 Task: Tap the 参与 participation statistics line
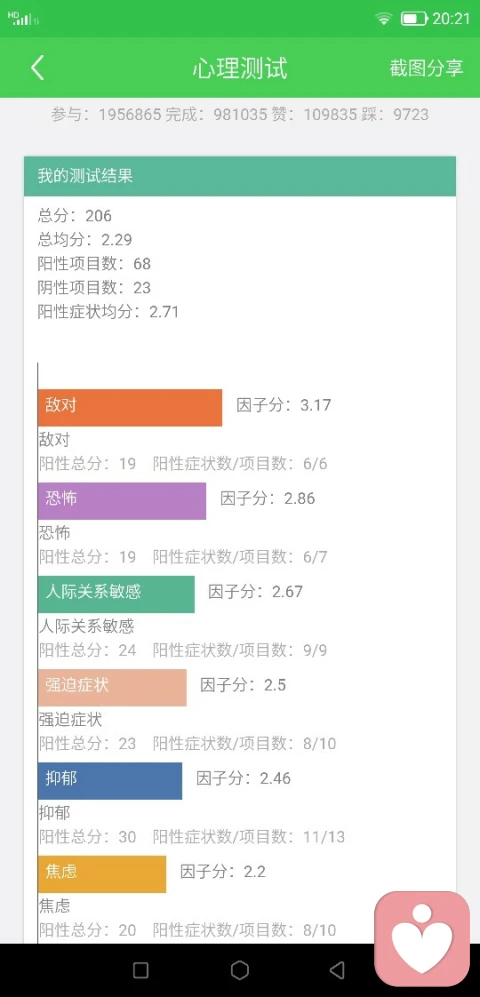click(x=240, y=114)
